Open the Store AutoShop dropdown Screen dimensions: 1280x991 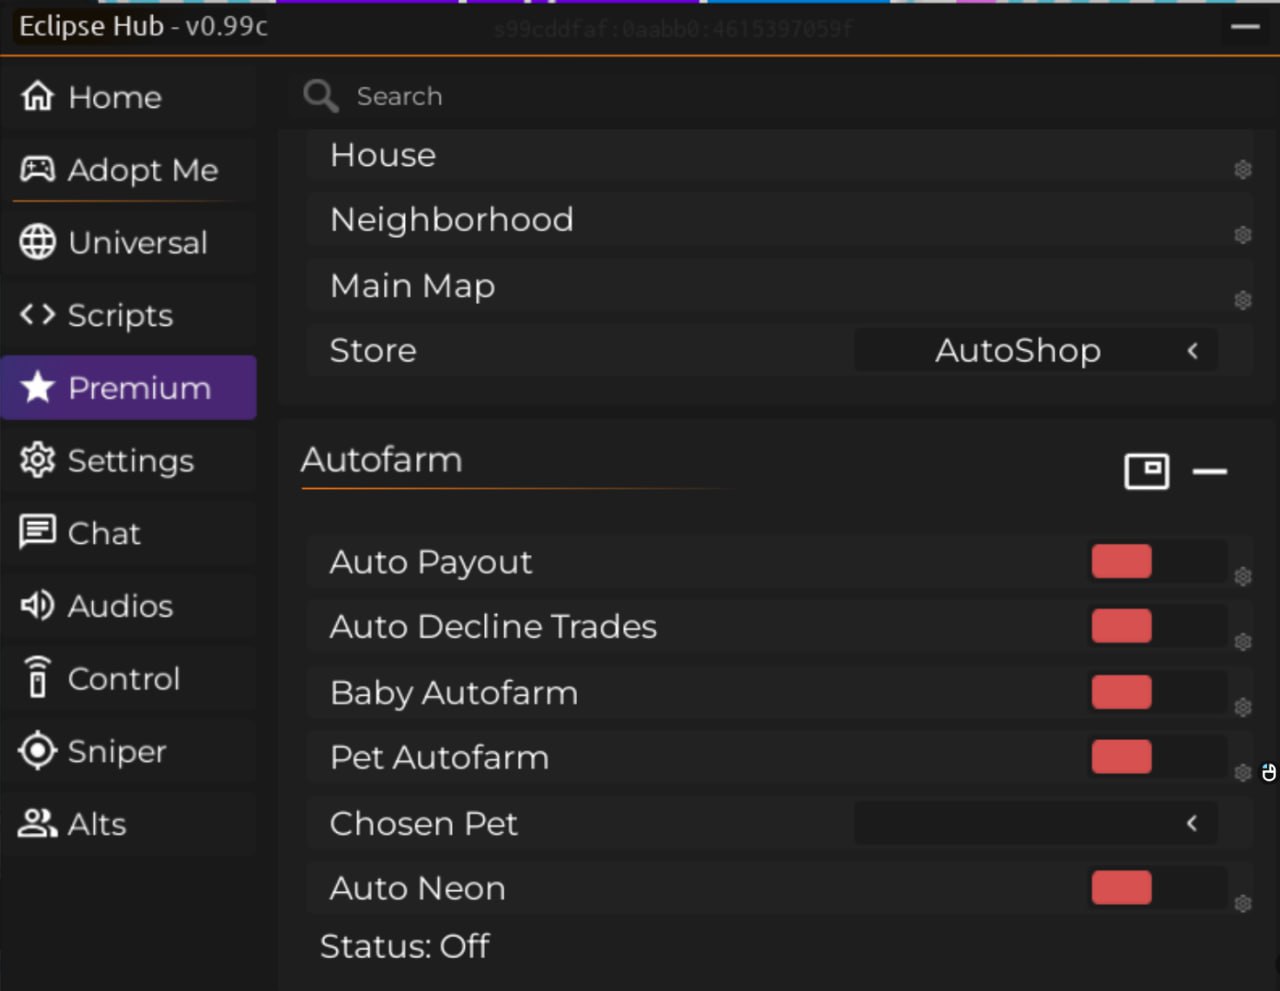coord(1036,351)
